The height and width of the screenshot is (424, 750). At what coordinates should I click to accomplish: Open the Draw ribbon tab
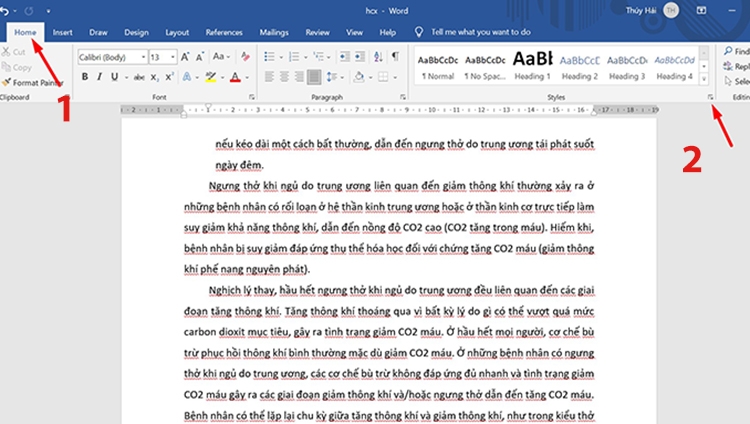click(98, 32)
